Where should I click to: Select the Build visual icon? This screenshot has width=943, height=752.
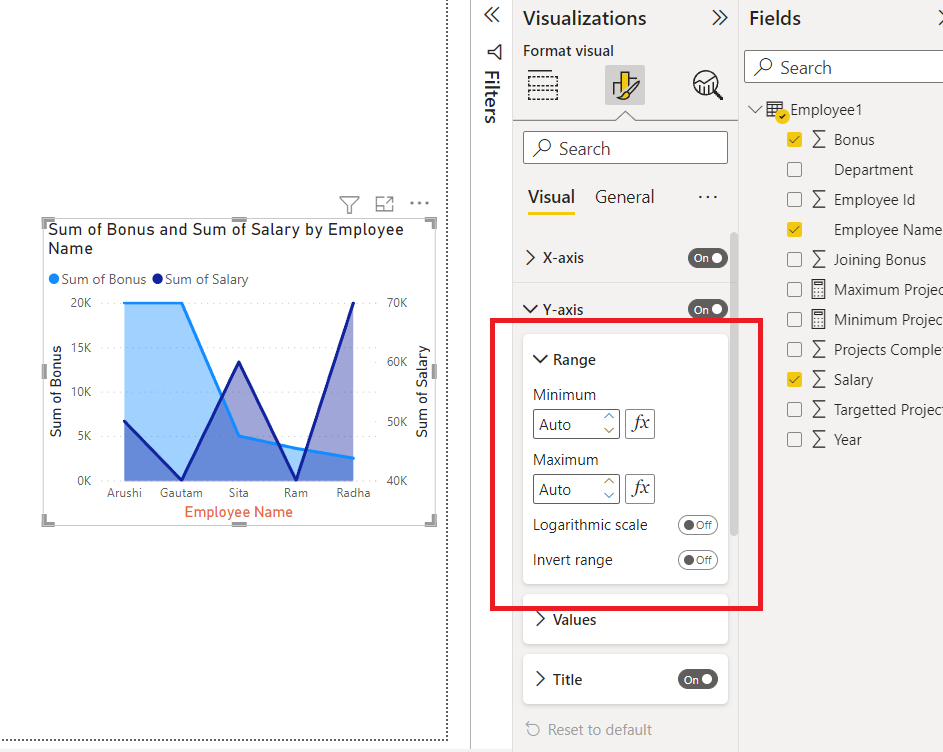tap(542, 85)
